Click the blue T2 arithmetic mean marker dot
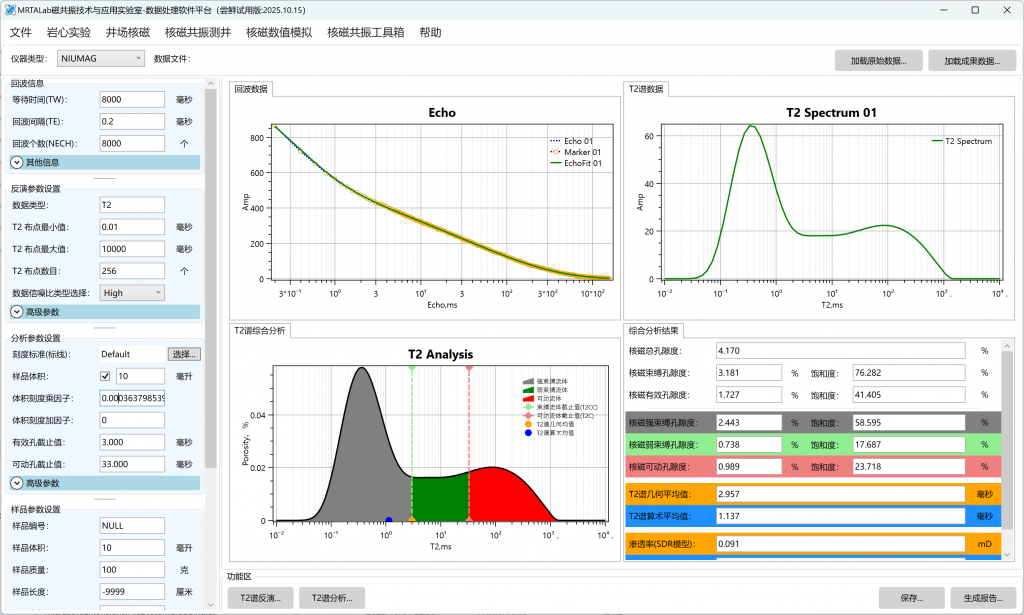This screenshot has width=1024, height=615. tap(388, 520)
